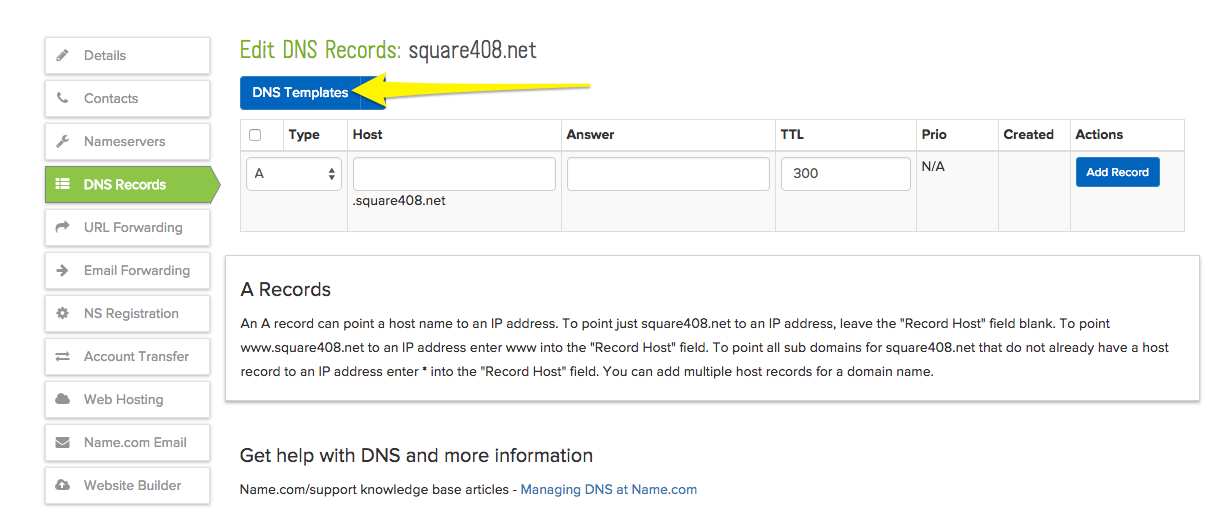Go to the Website Builder section
Image resolution: width=1225 pixels, height=526 pixels.
(132, 486)
